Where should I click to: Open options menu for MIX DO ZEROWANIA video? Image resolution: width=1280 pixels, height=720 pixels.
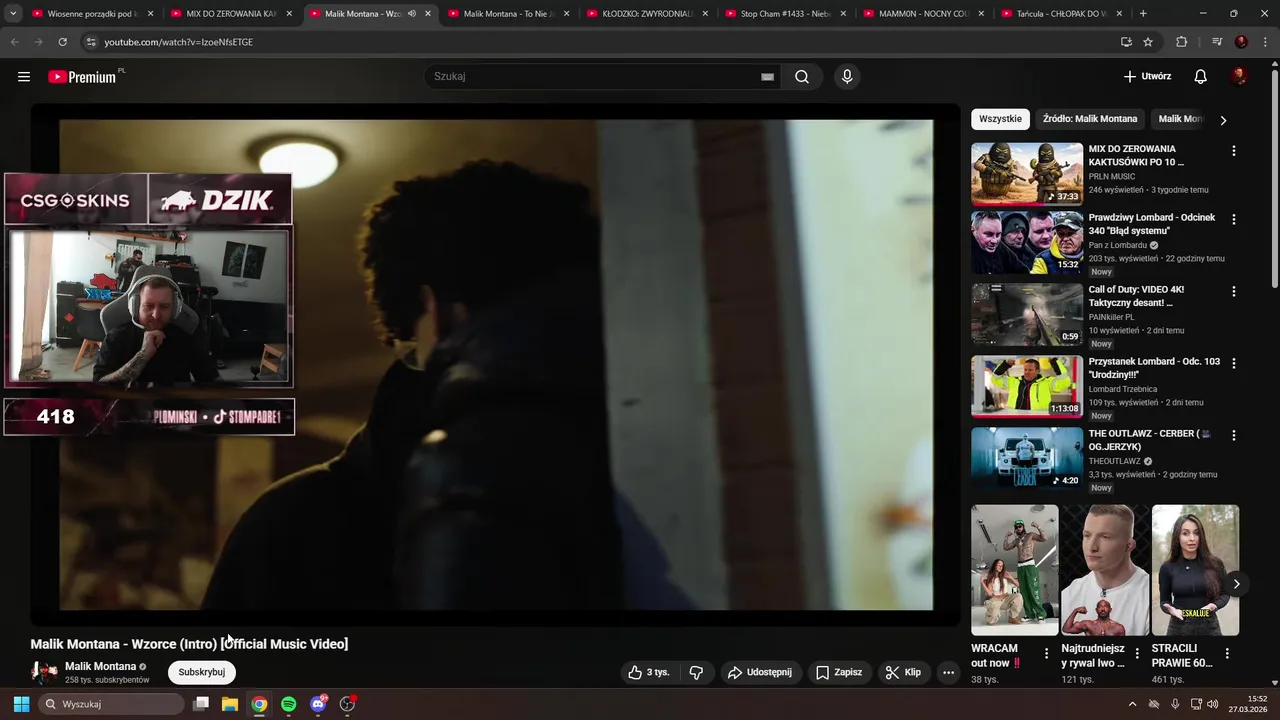1233,151
